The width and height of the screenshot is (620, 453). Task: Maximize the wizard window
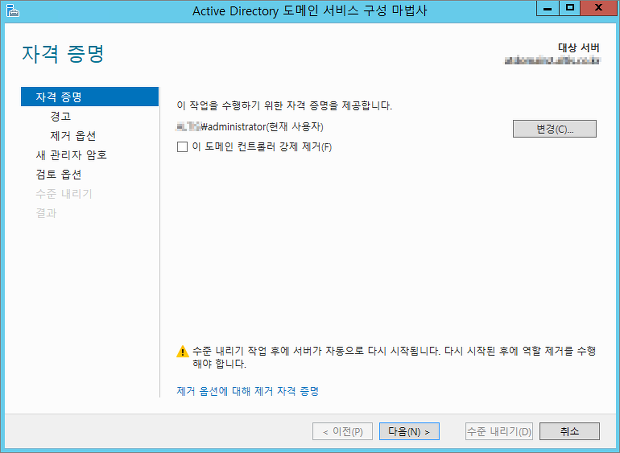(570, 8)
